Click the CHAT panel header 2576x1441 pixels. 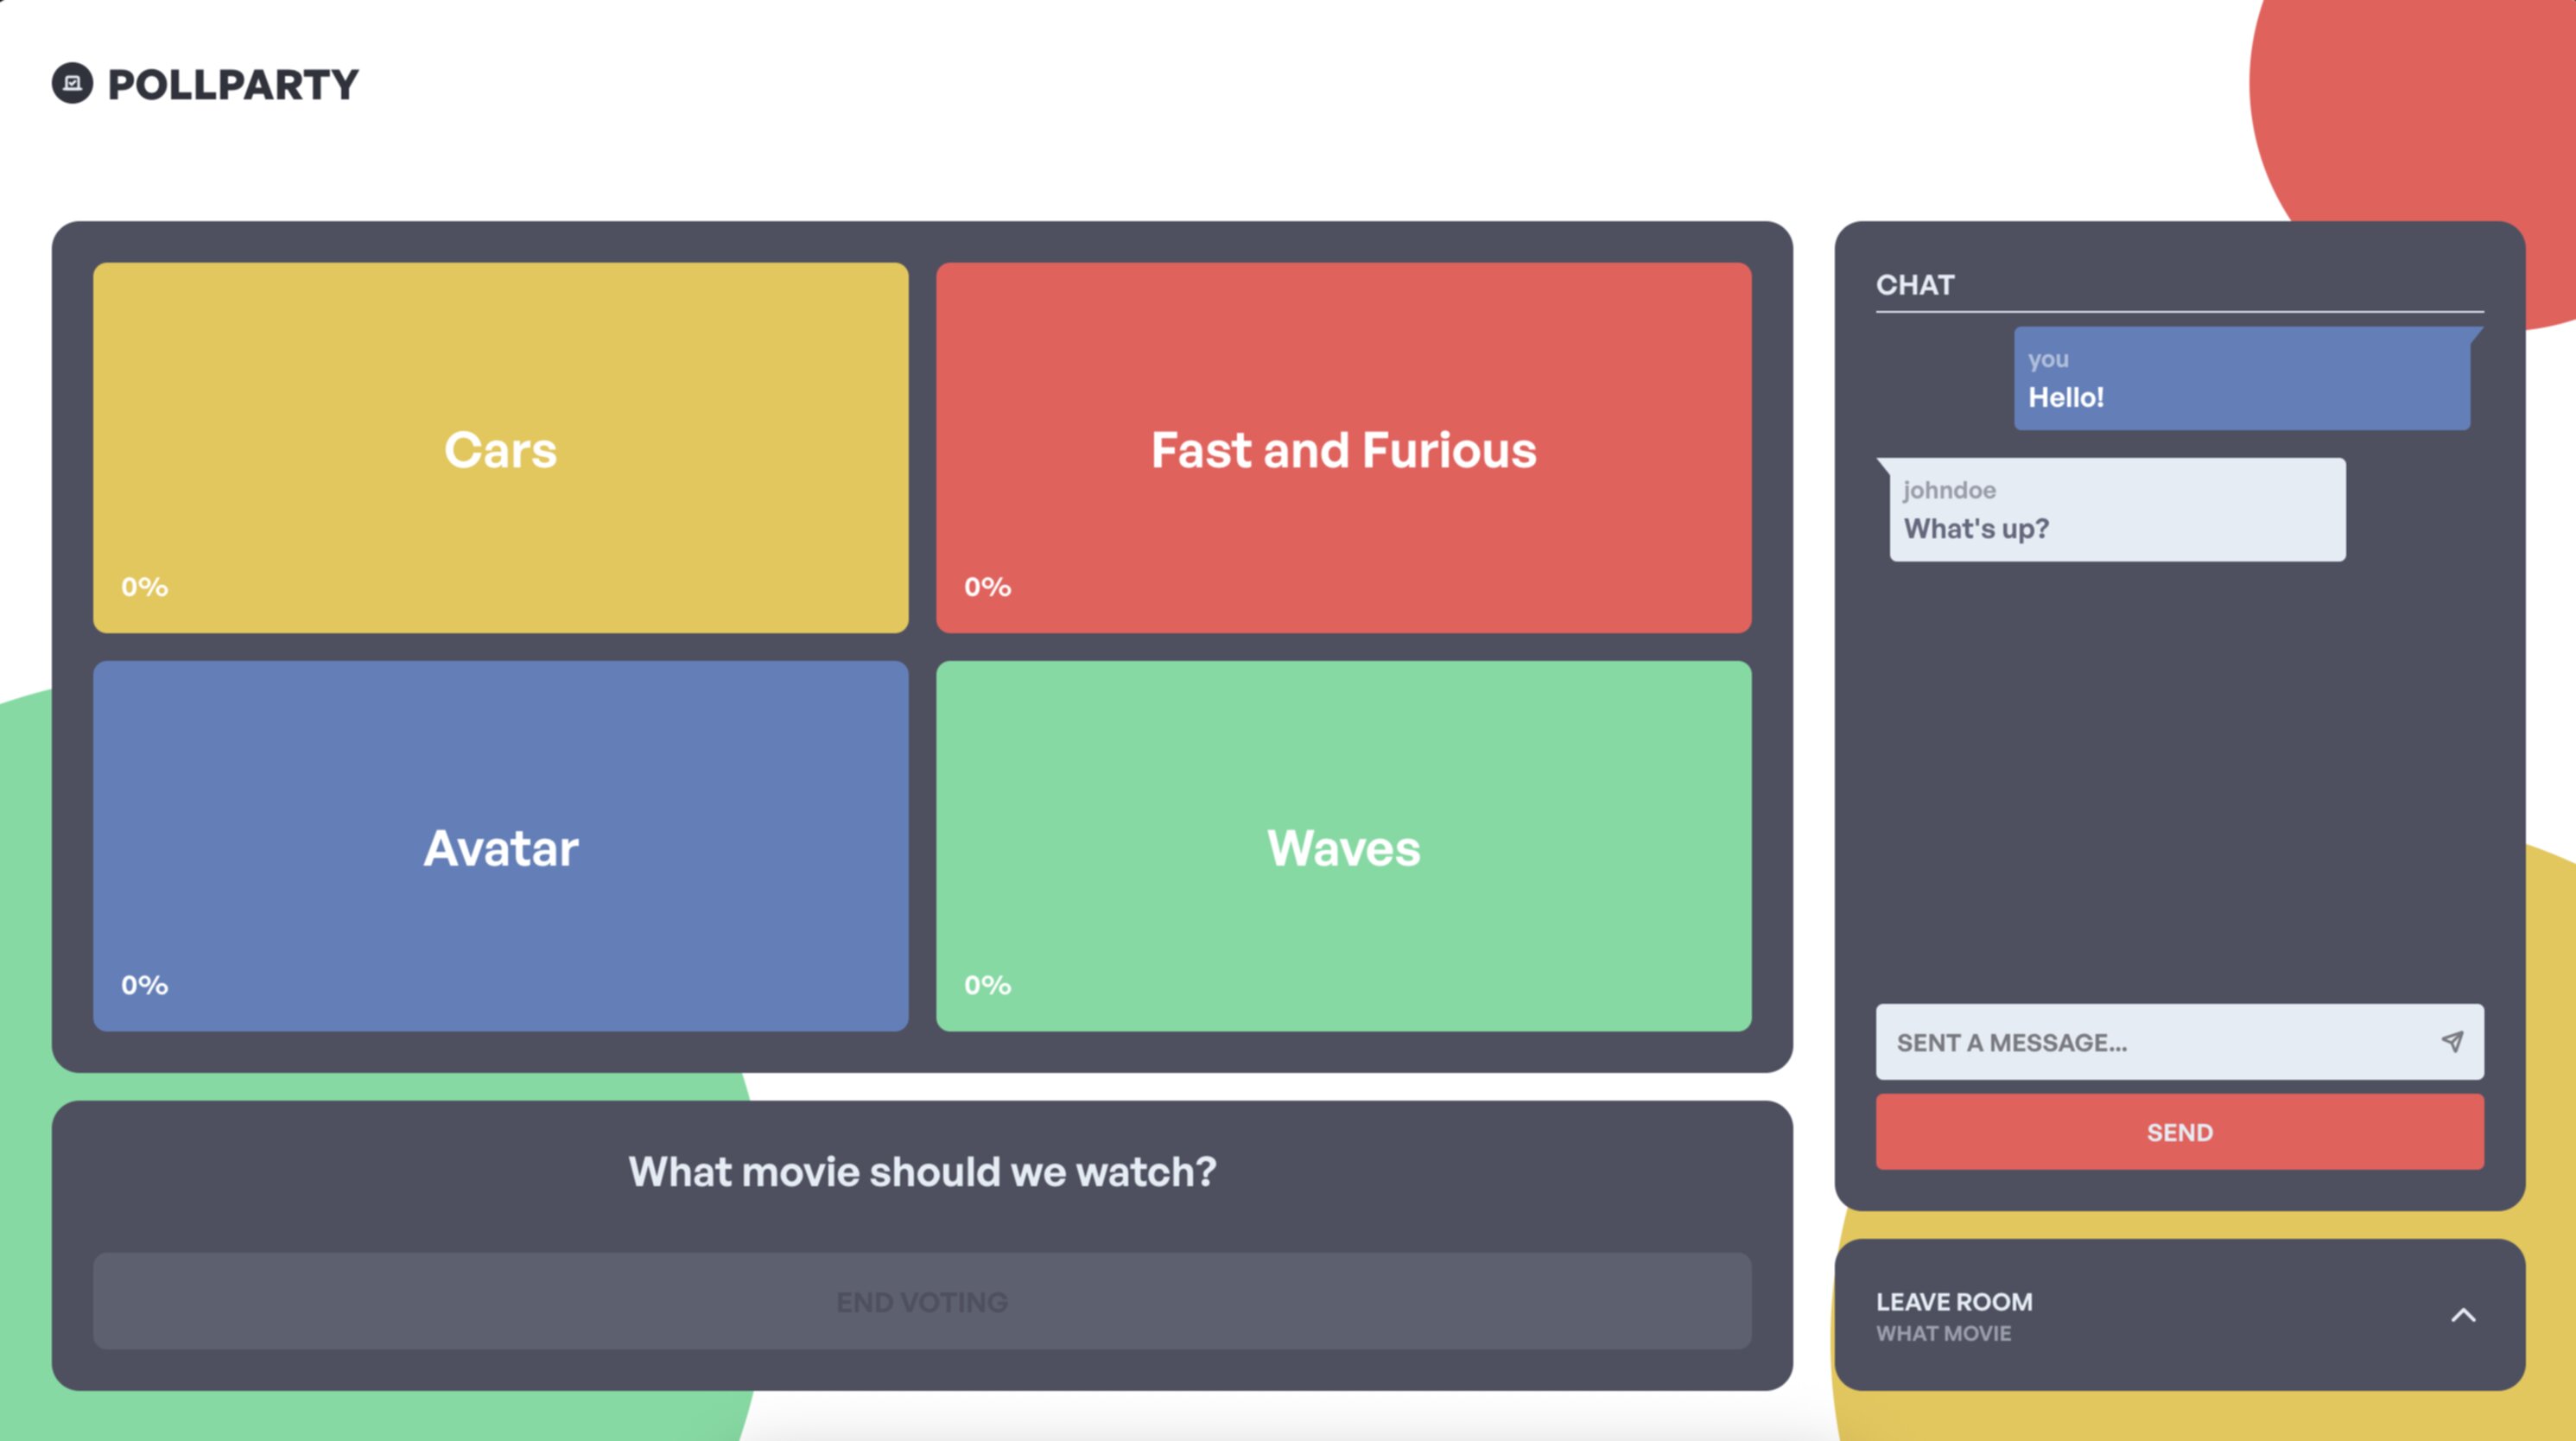coord(1914,285)
